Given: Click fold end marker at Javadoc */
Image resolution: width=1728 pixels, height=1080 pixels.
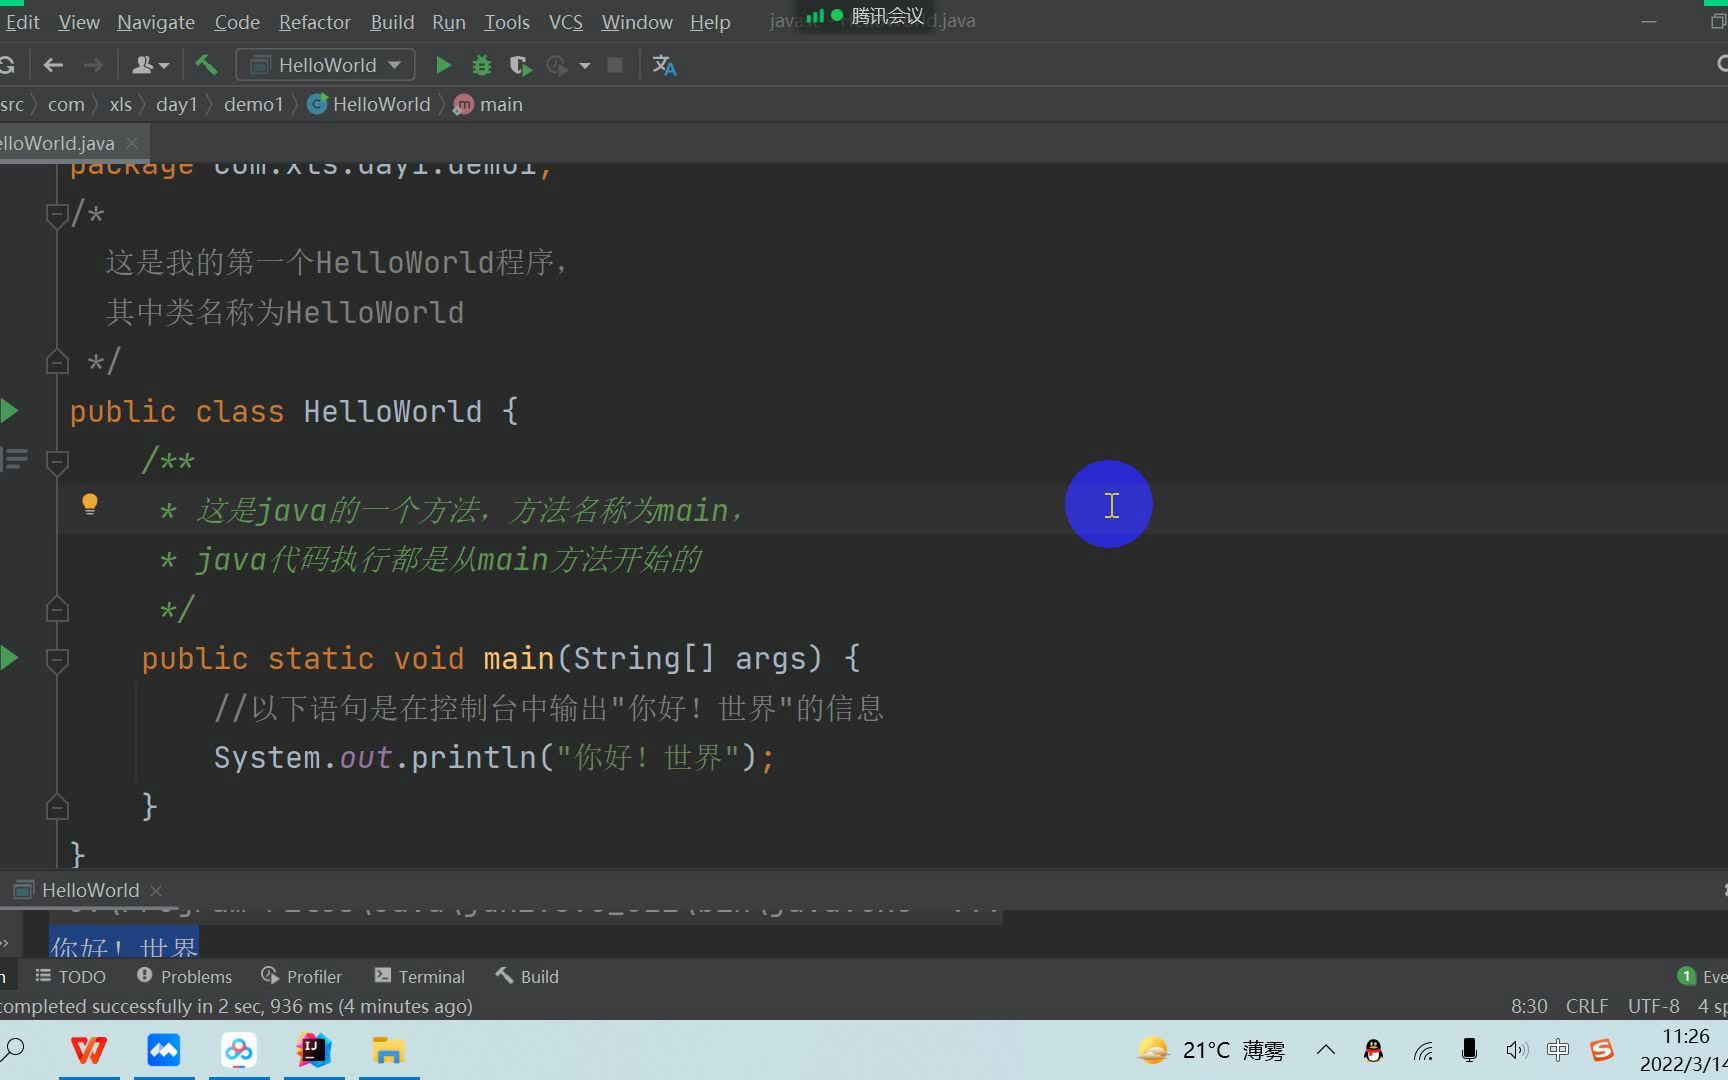Looking at the screenshot, I should (x=57, y=609).
